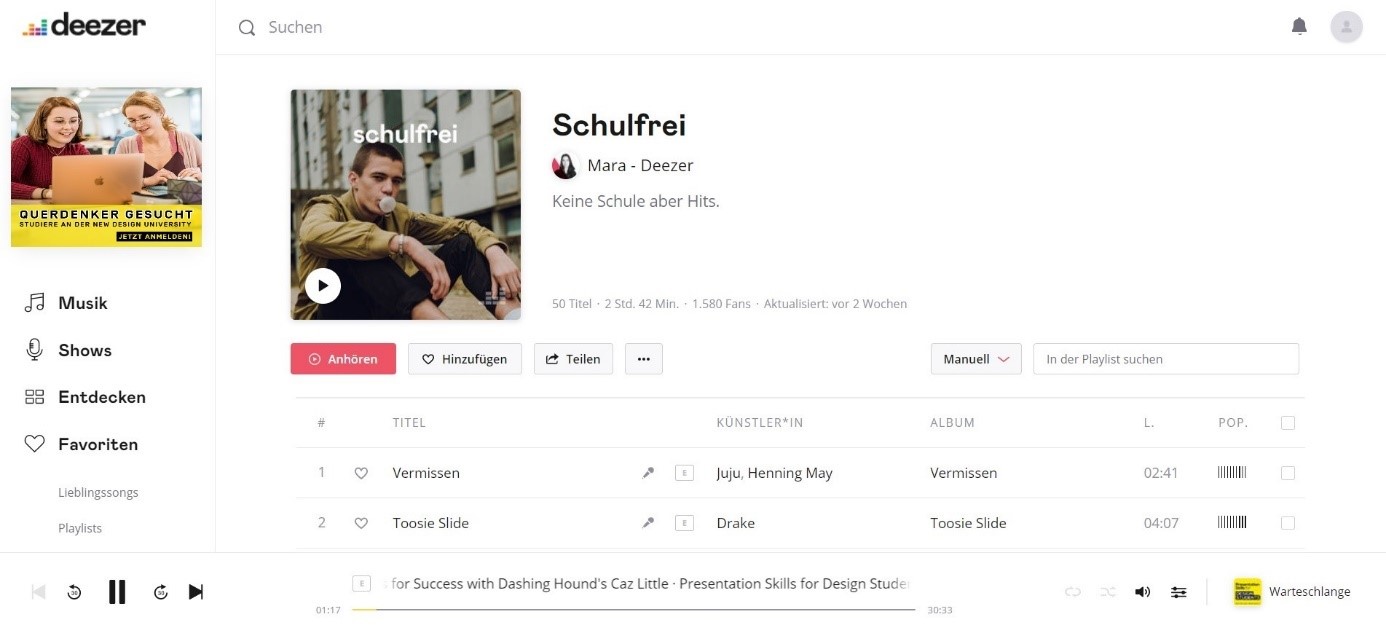Toggle the shuffle playback icon

[x=1107, y=592]
